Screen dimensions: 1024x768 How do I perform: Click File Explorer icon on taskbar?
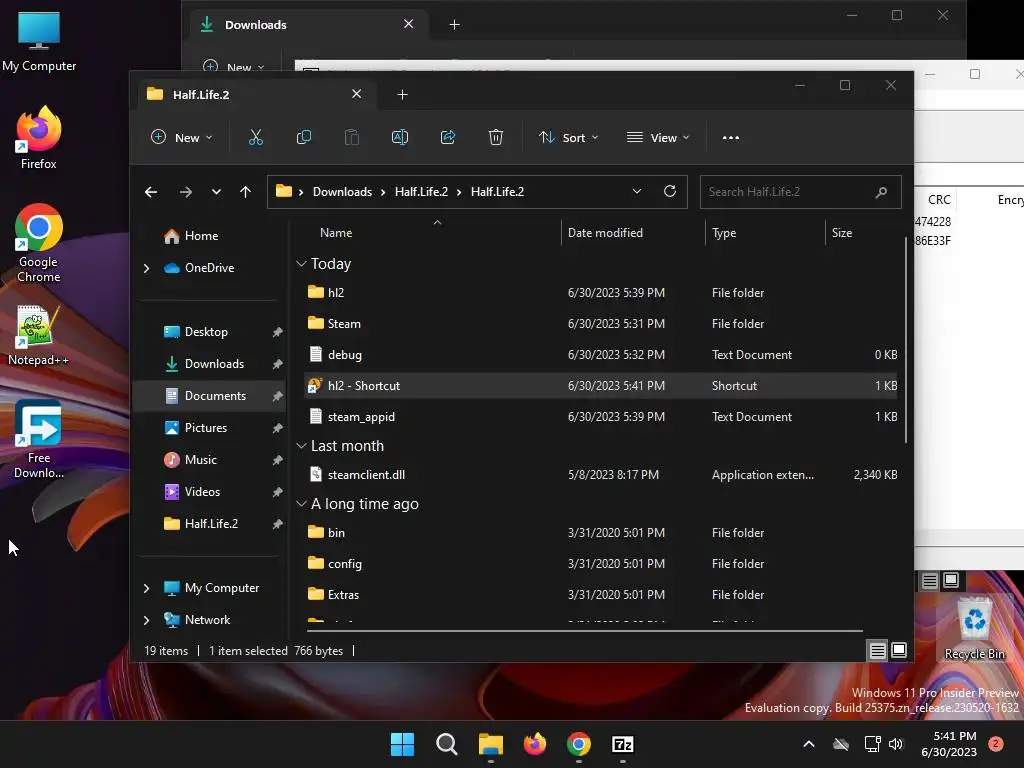[x=490, y=744]
